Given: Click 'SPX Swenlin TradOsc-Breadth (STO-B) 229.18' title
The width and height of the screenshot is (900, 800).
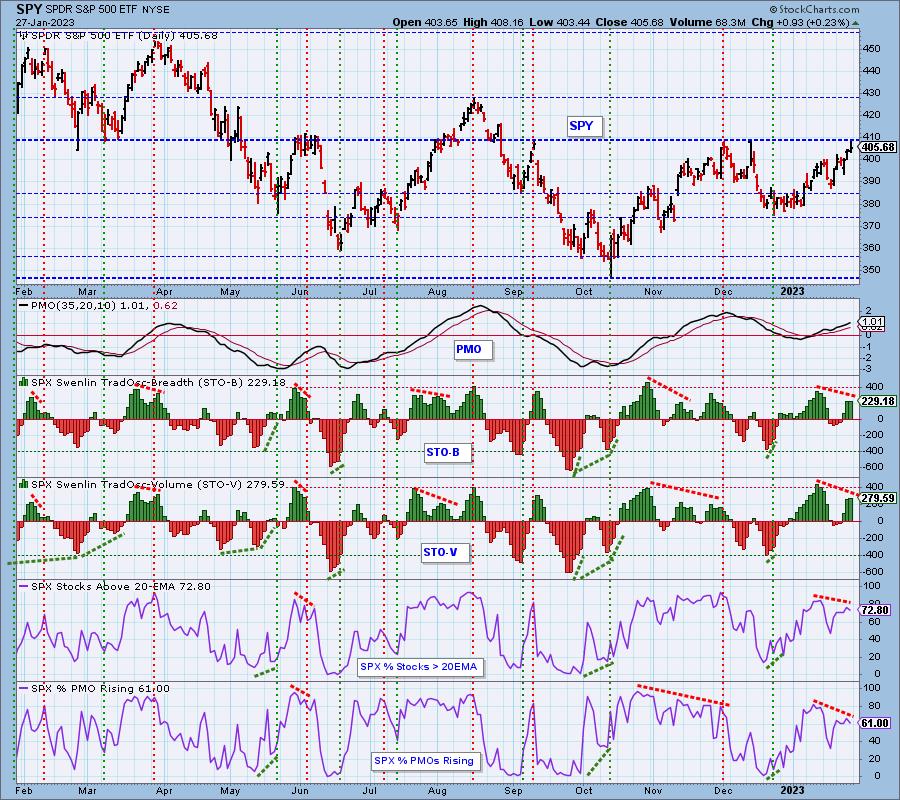Looking at the screenshot, I should pyautogui.click(x=158, y=382).
